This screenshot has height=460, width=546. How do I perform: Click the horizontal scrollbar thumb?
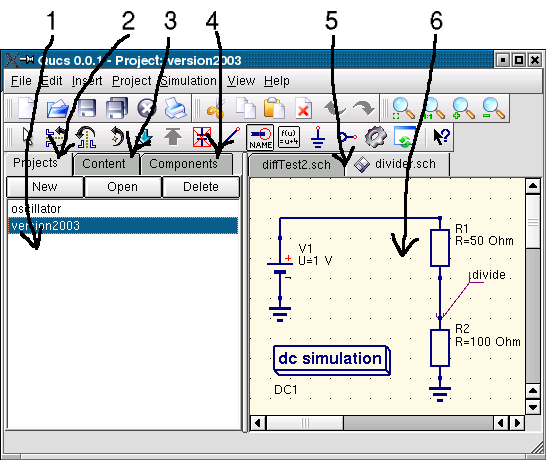[305, 423]
